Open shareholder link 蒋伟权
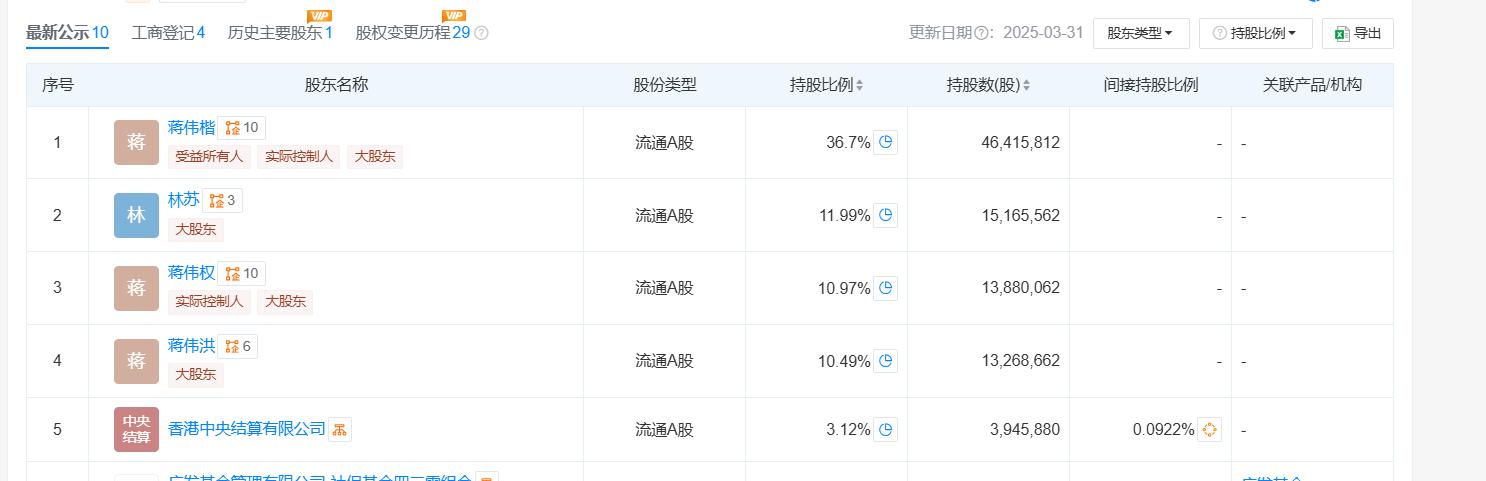The image size is (1486, 481). pyautogui.click(x=192, y=273)
